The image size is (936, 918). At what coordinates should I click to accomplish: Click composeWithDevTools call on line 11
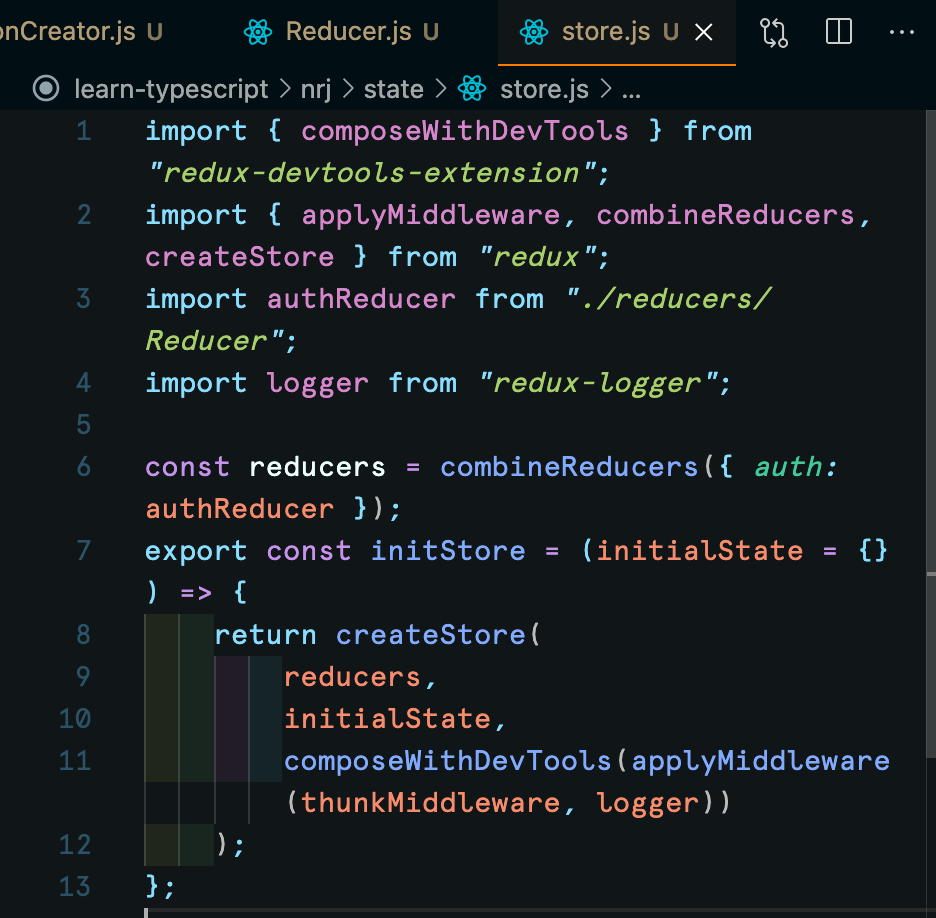(x=448, y=761)
